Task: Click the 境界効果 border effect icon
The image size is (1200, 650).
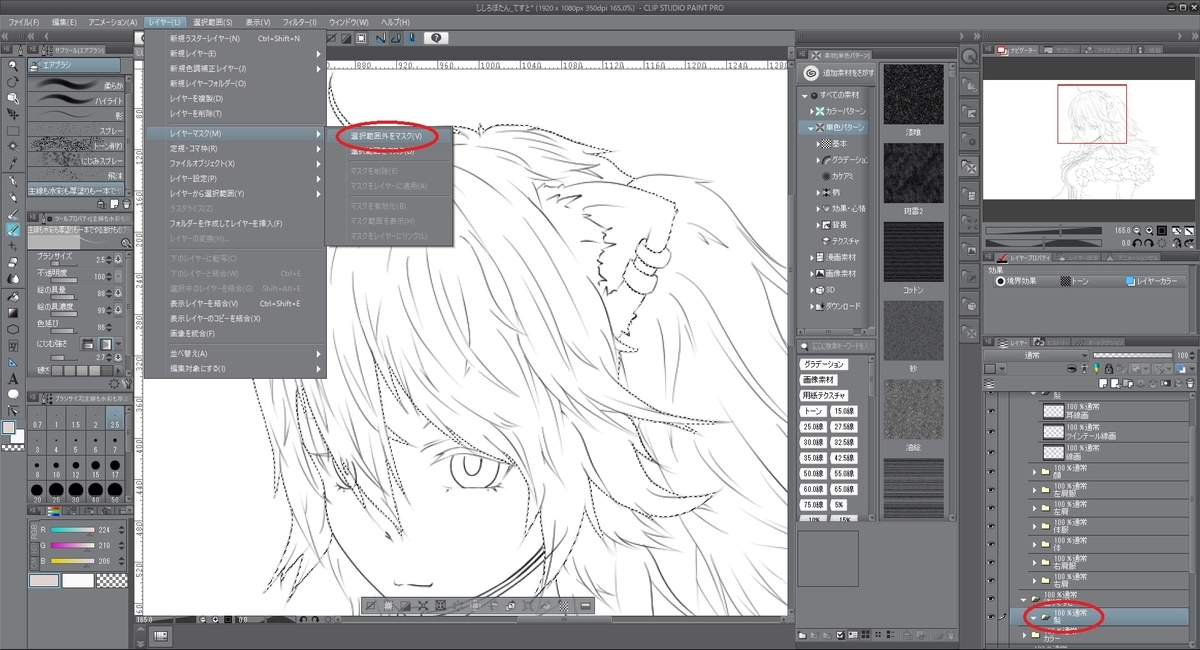Action: tap(1000, 282)
